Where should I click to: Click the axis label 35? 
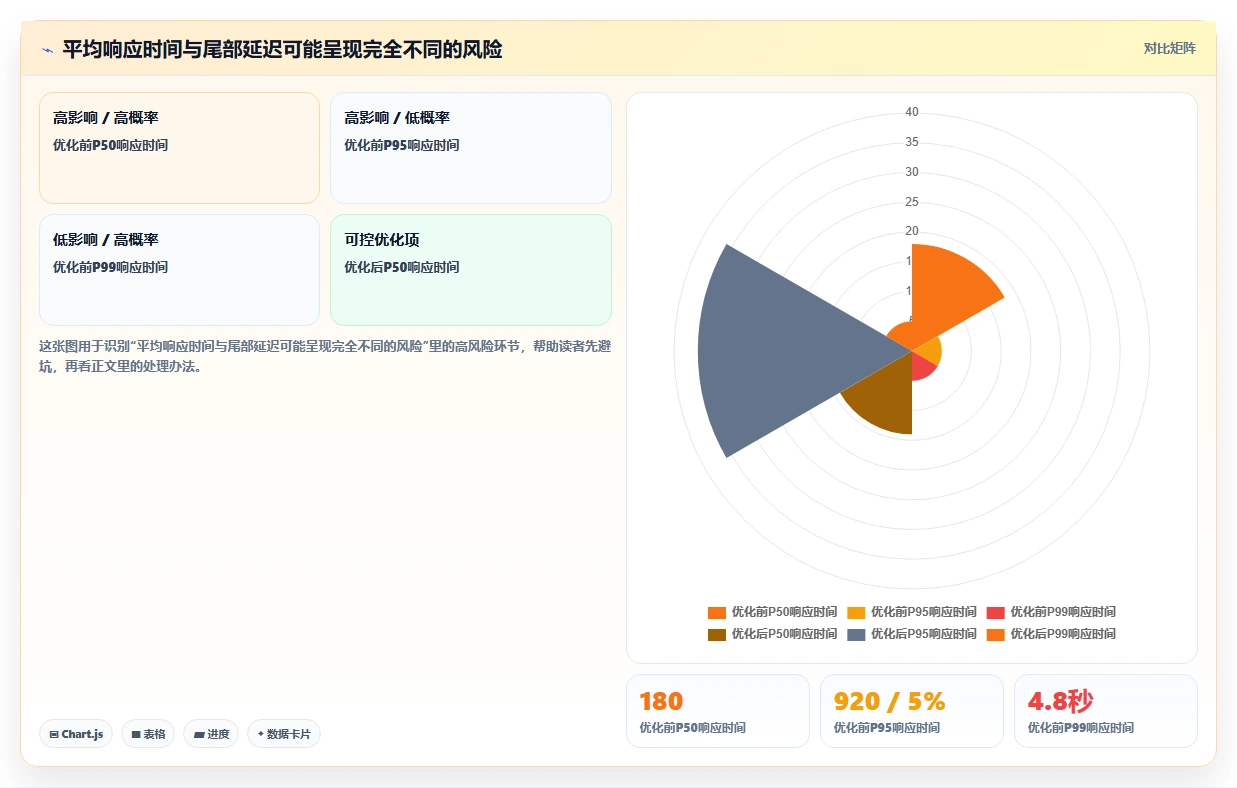pos(912,142)
